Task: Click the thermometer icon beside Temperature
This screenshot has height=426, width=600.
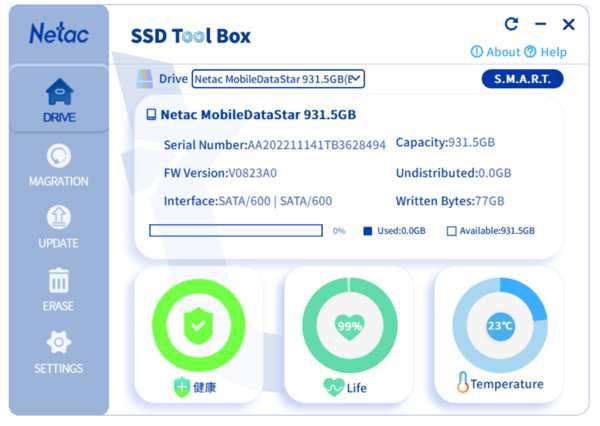Action: [462, 382]
